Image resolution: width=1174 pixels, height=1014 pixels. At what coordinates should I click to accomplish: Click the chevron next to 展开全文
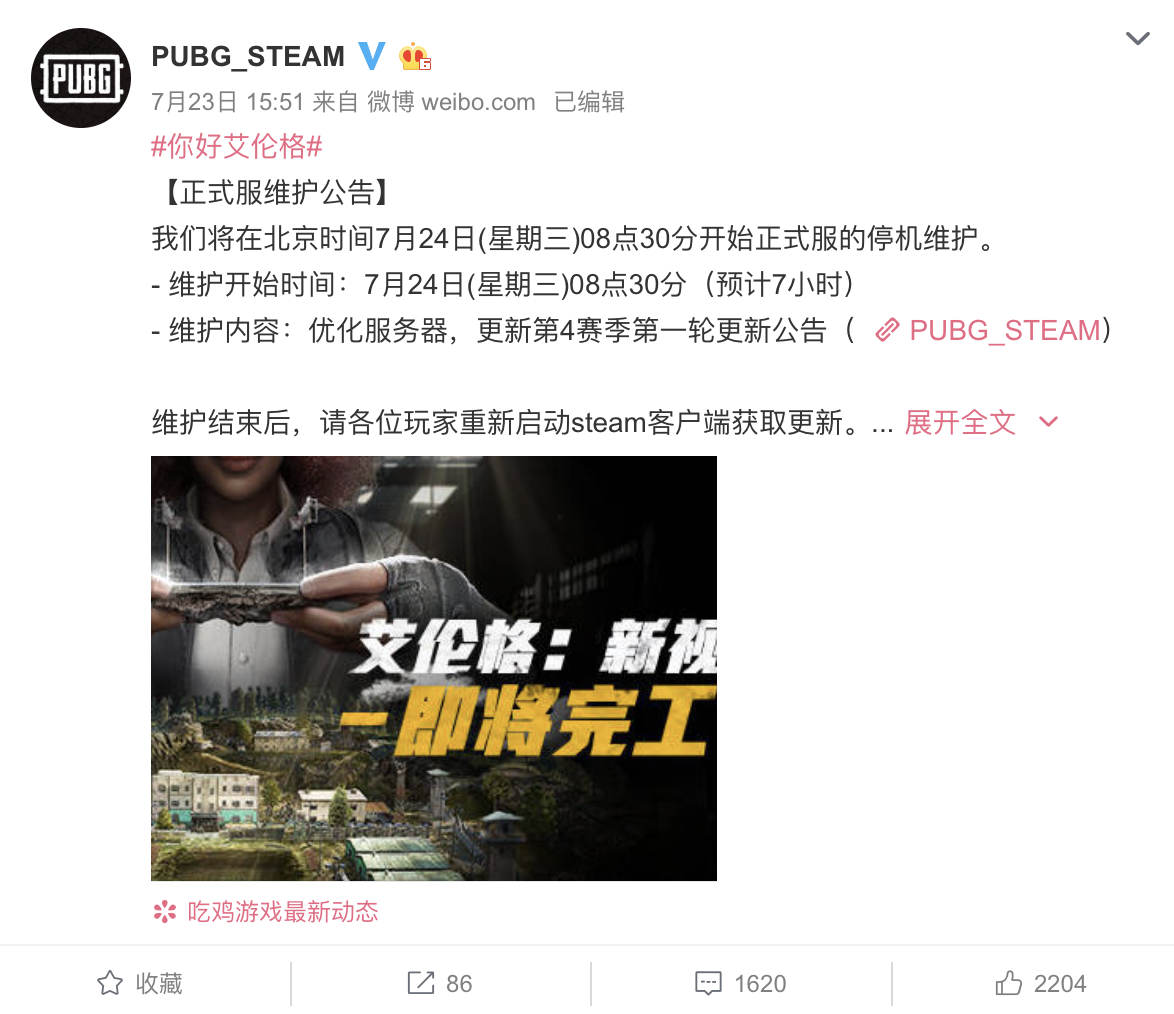(1048, 422)
